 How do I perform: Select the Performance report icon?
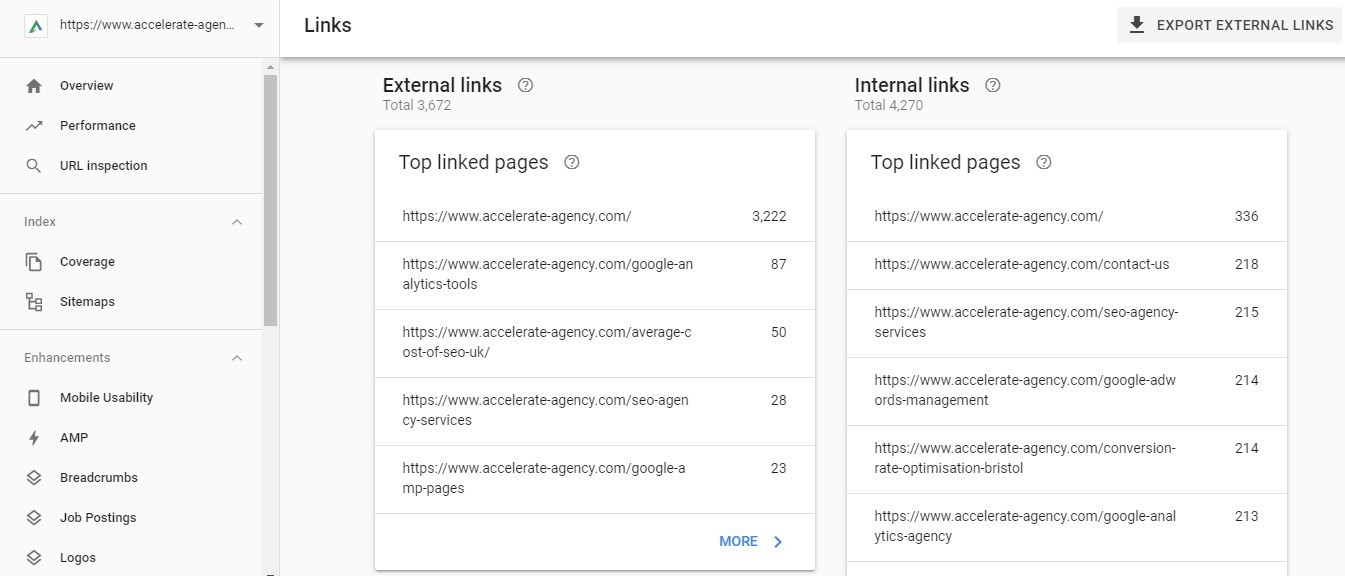tap(36, 125)
